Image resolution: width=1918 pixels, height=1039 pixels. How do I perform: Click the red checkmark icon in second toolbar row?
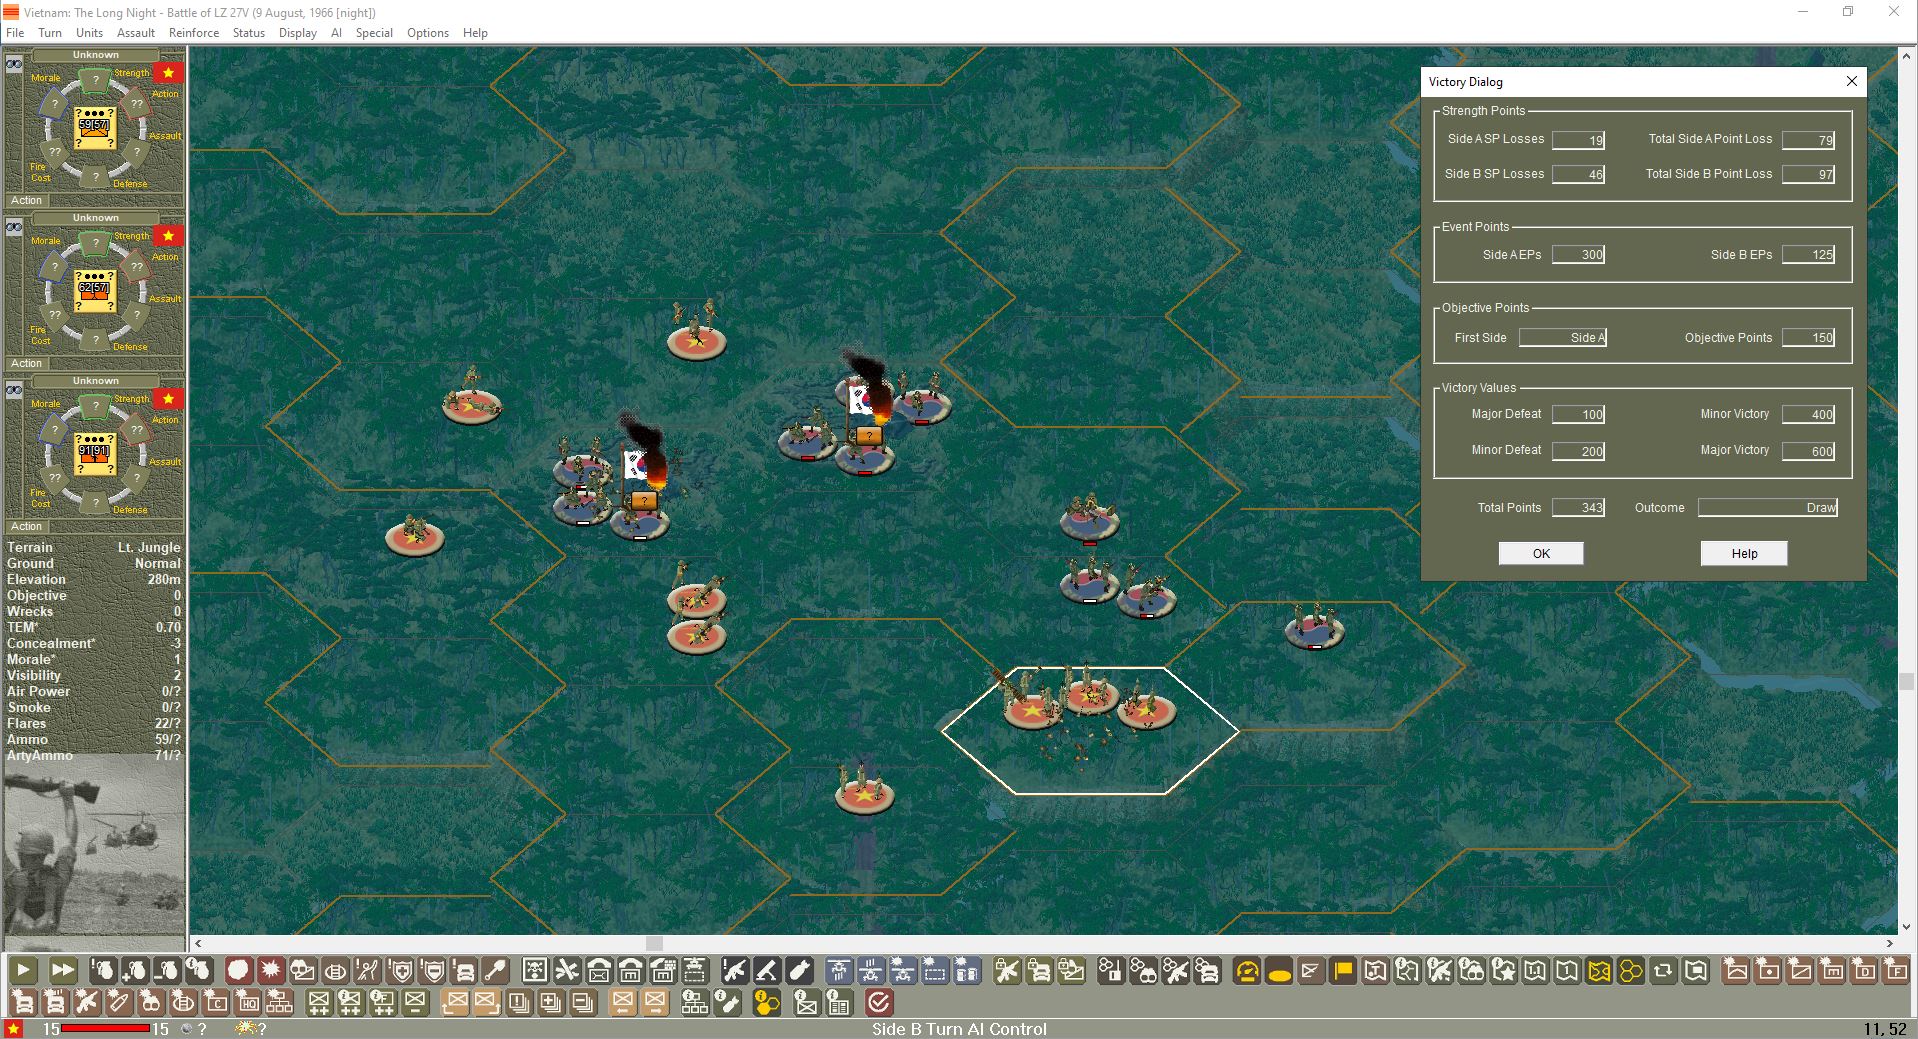[x=878, y=1002]
